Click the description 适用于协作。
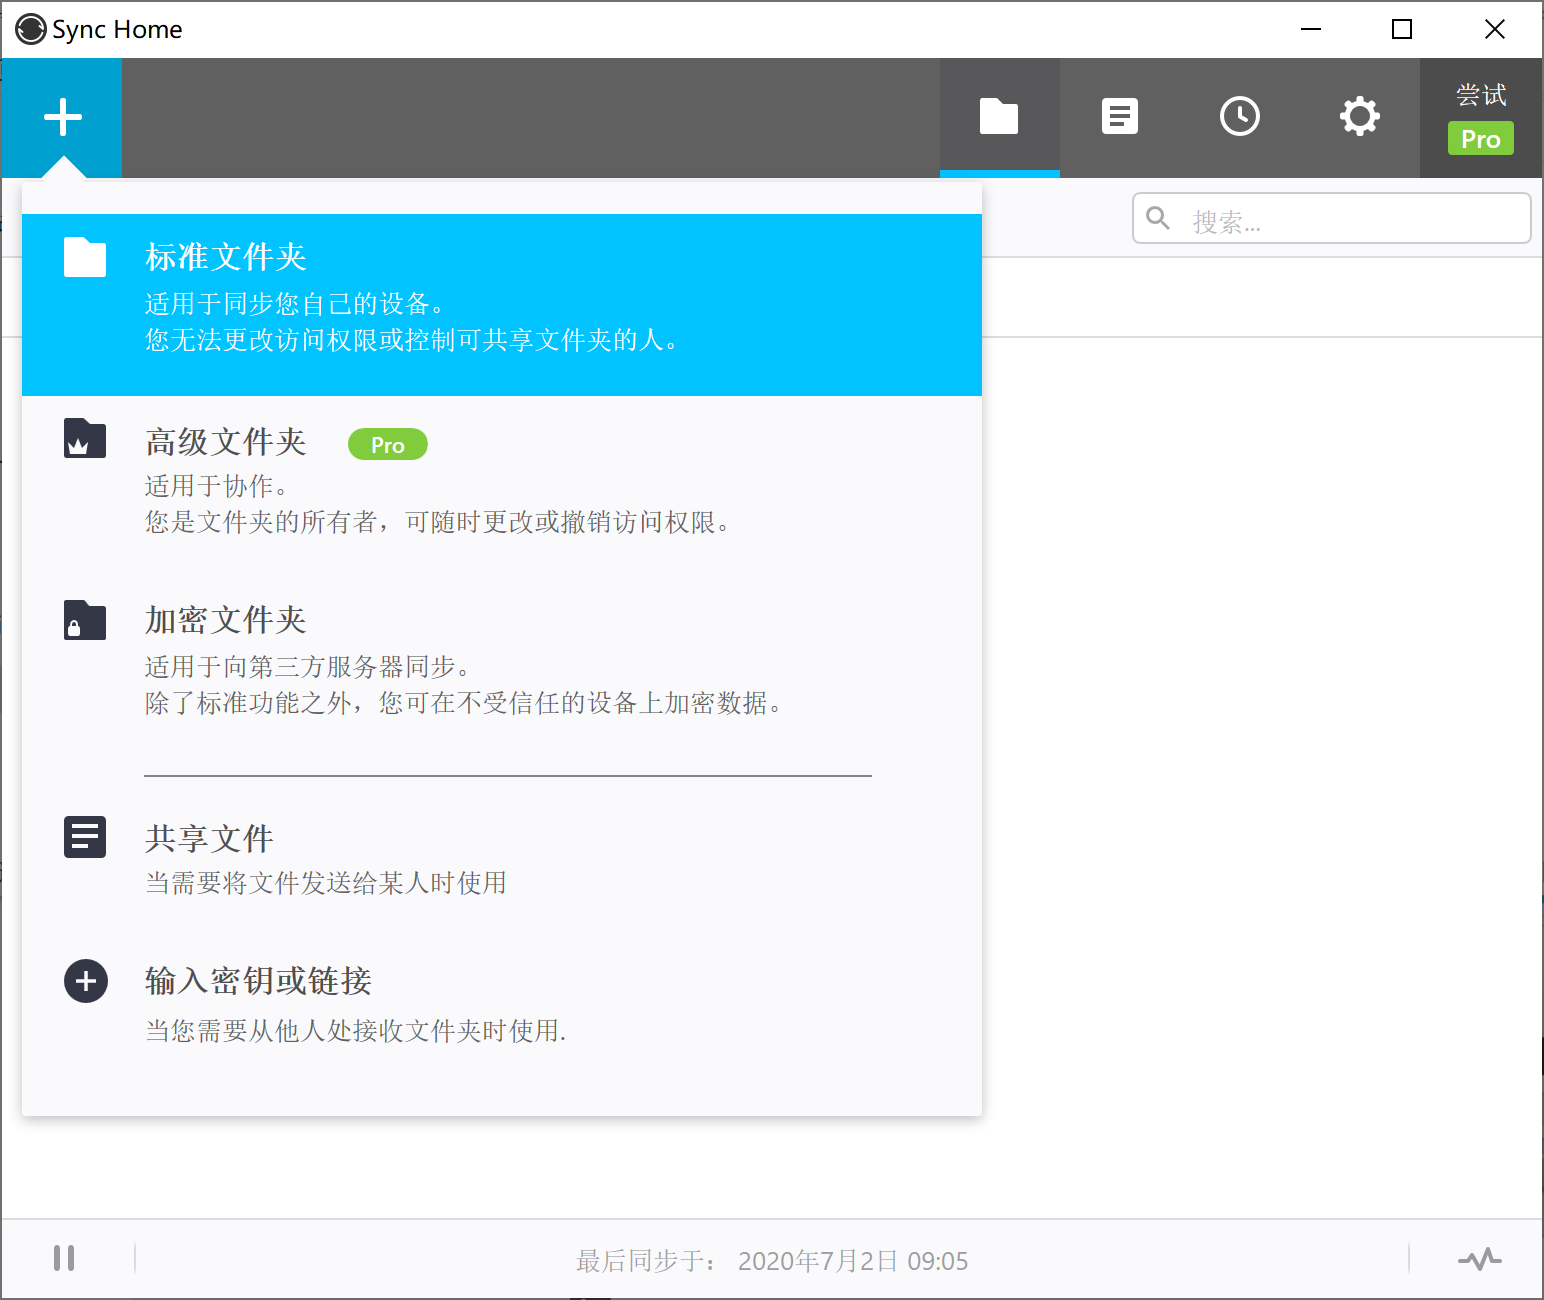Image resolution: width=1544 pixels, height=1300 pixels. click(x=218, y=486)
